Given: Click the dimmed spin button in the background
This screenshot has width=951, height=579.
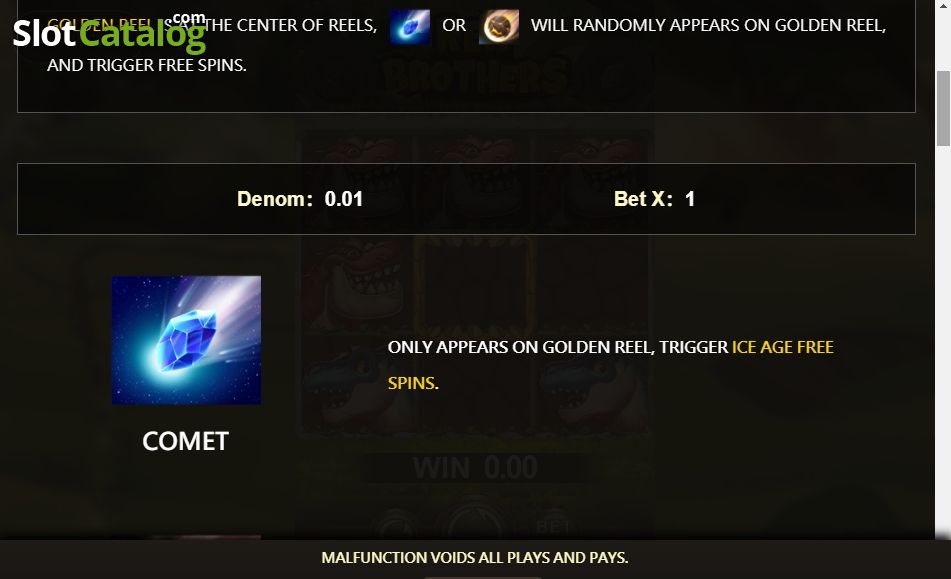Looking at the screenshot, I should coord(476,521).
